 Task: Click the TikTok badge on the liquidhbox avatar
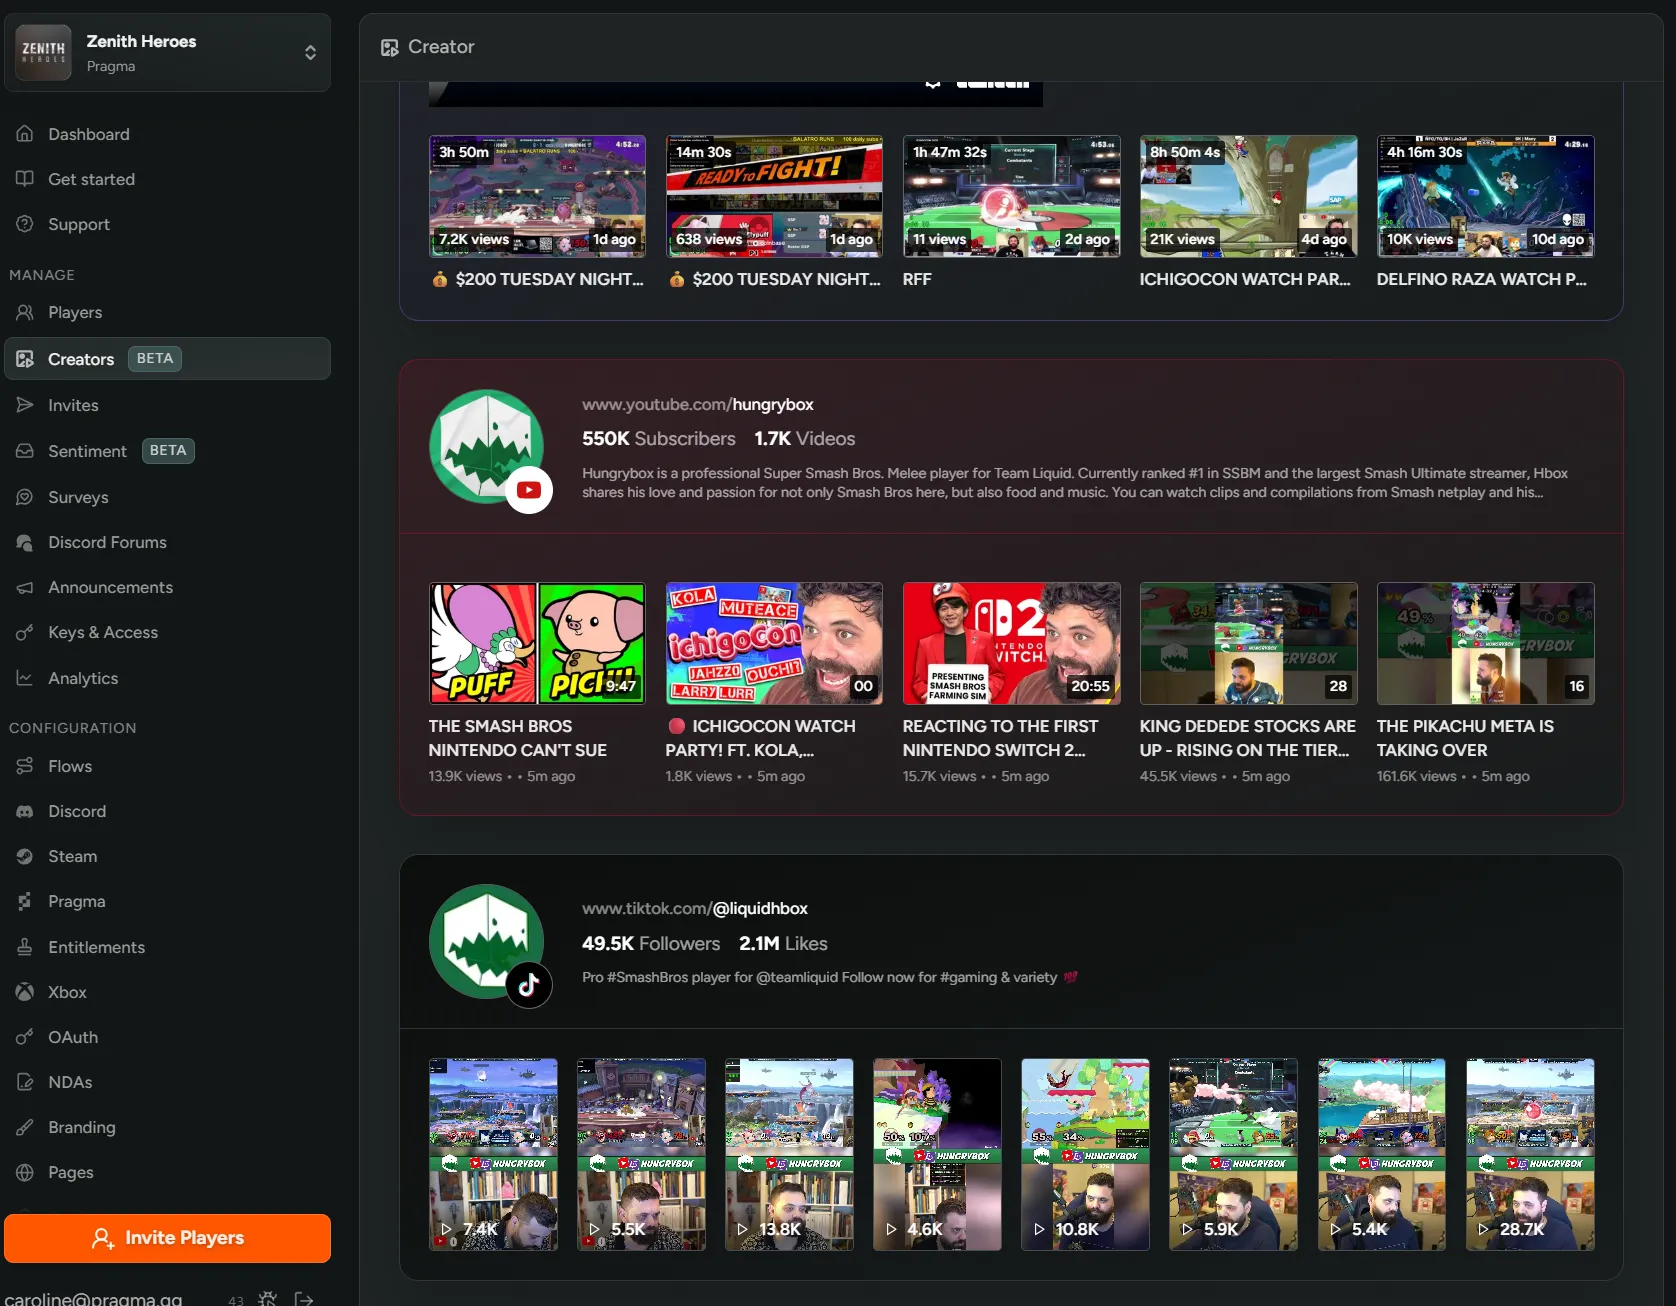pos(528,984)
